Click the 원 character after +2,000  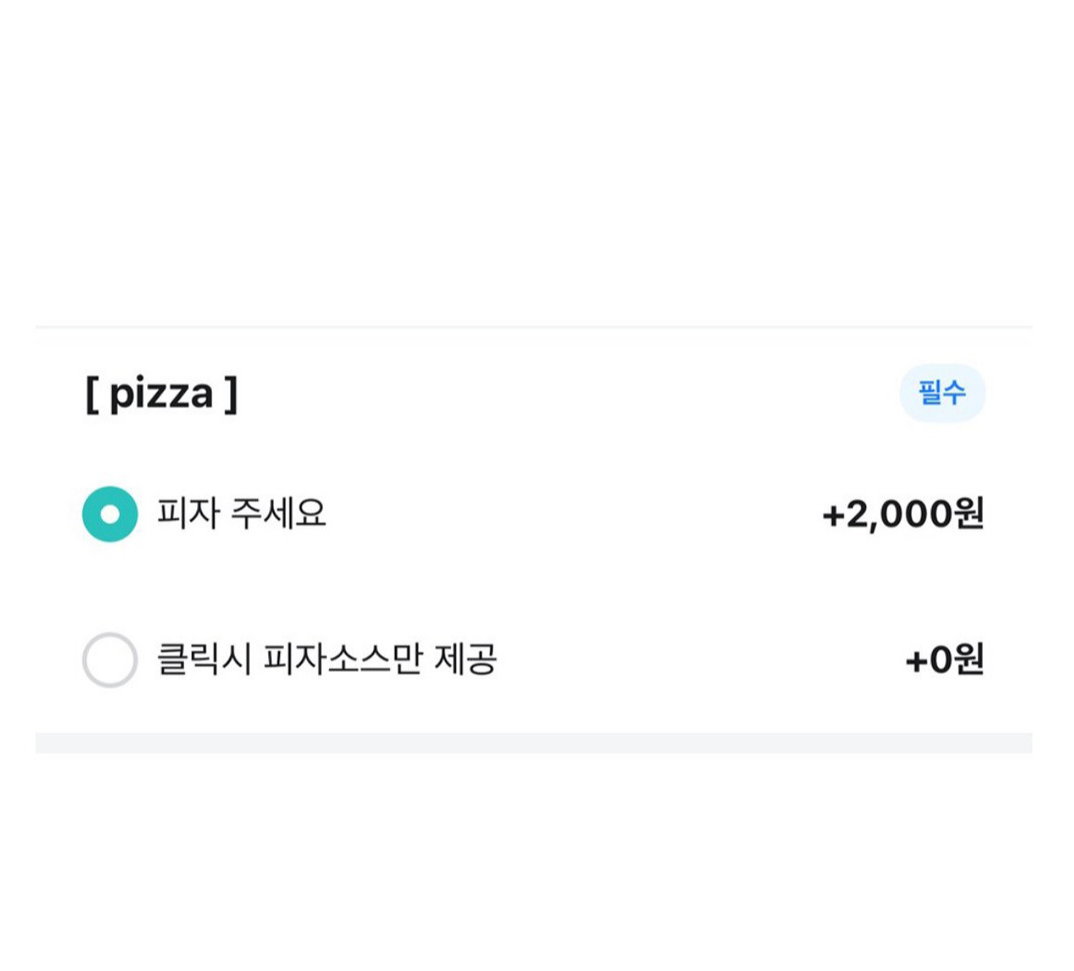tap(970, 514)
